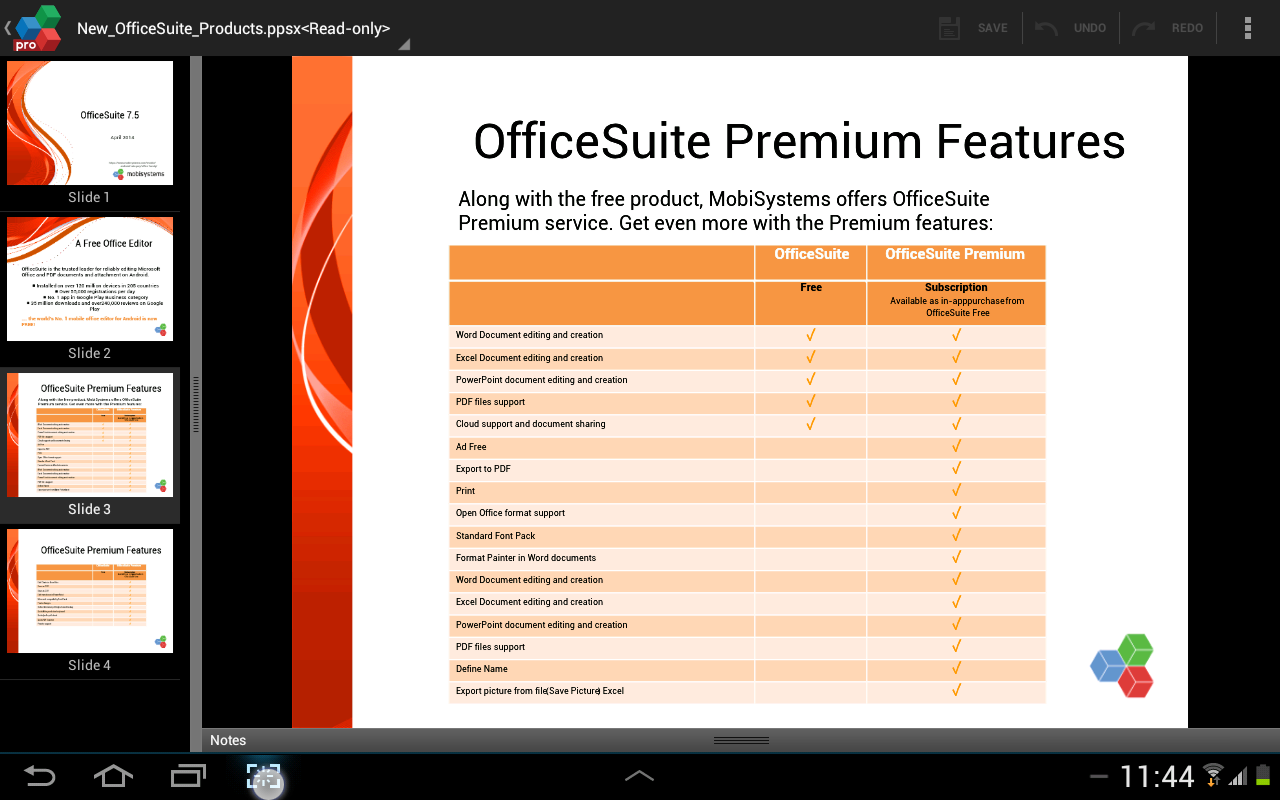Click the SAVE button label
This screenshot has height=800, width=1280.
click(993, 28)
